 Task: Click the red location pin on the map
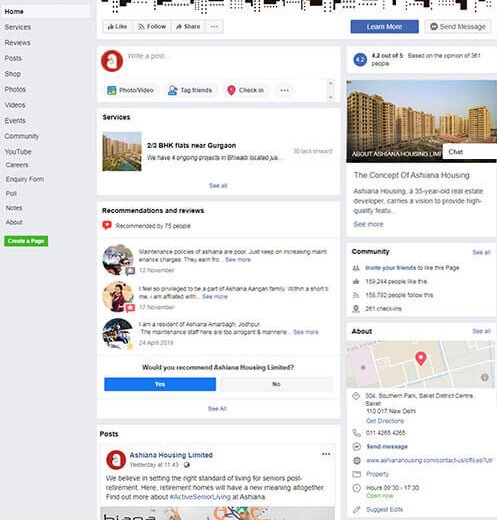pyautogui.click(x=421, y=358)
